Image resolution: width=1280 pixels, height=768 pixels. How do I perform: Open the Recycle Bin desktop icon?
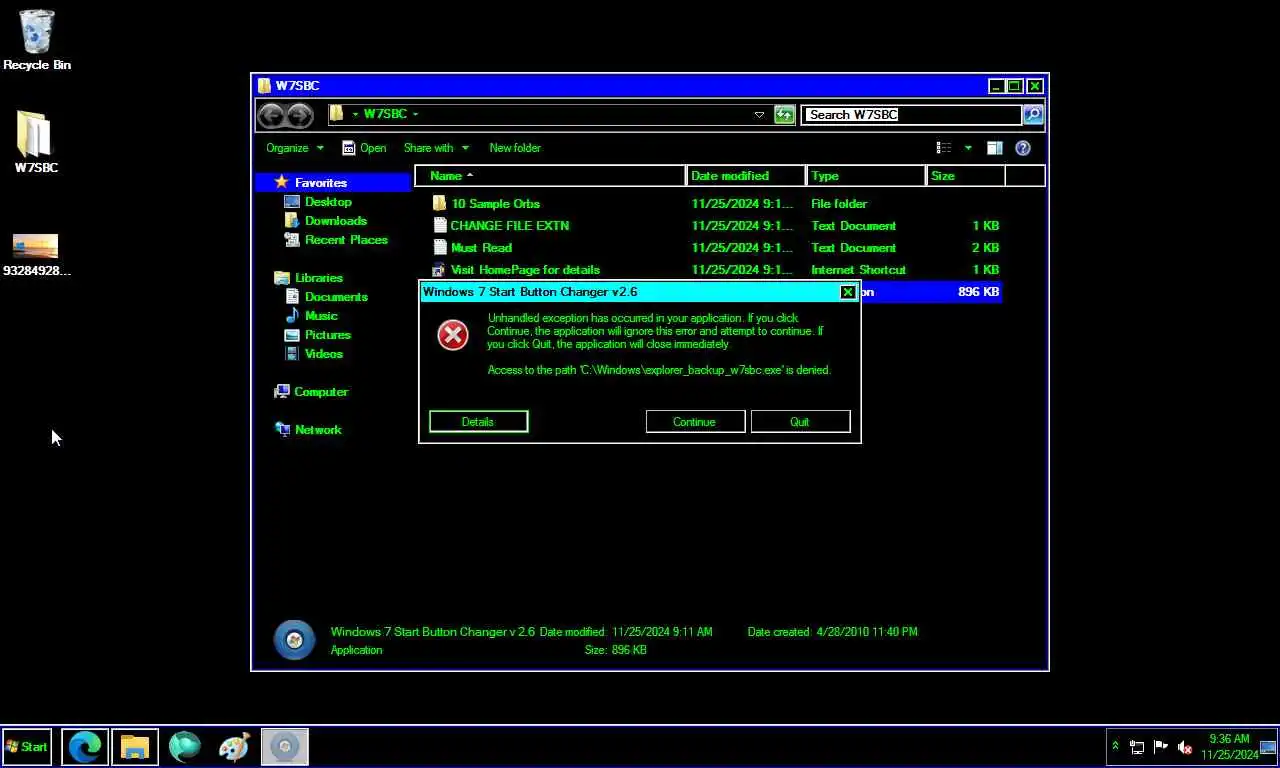pos(37,33)
